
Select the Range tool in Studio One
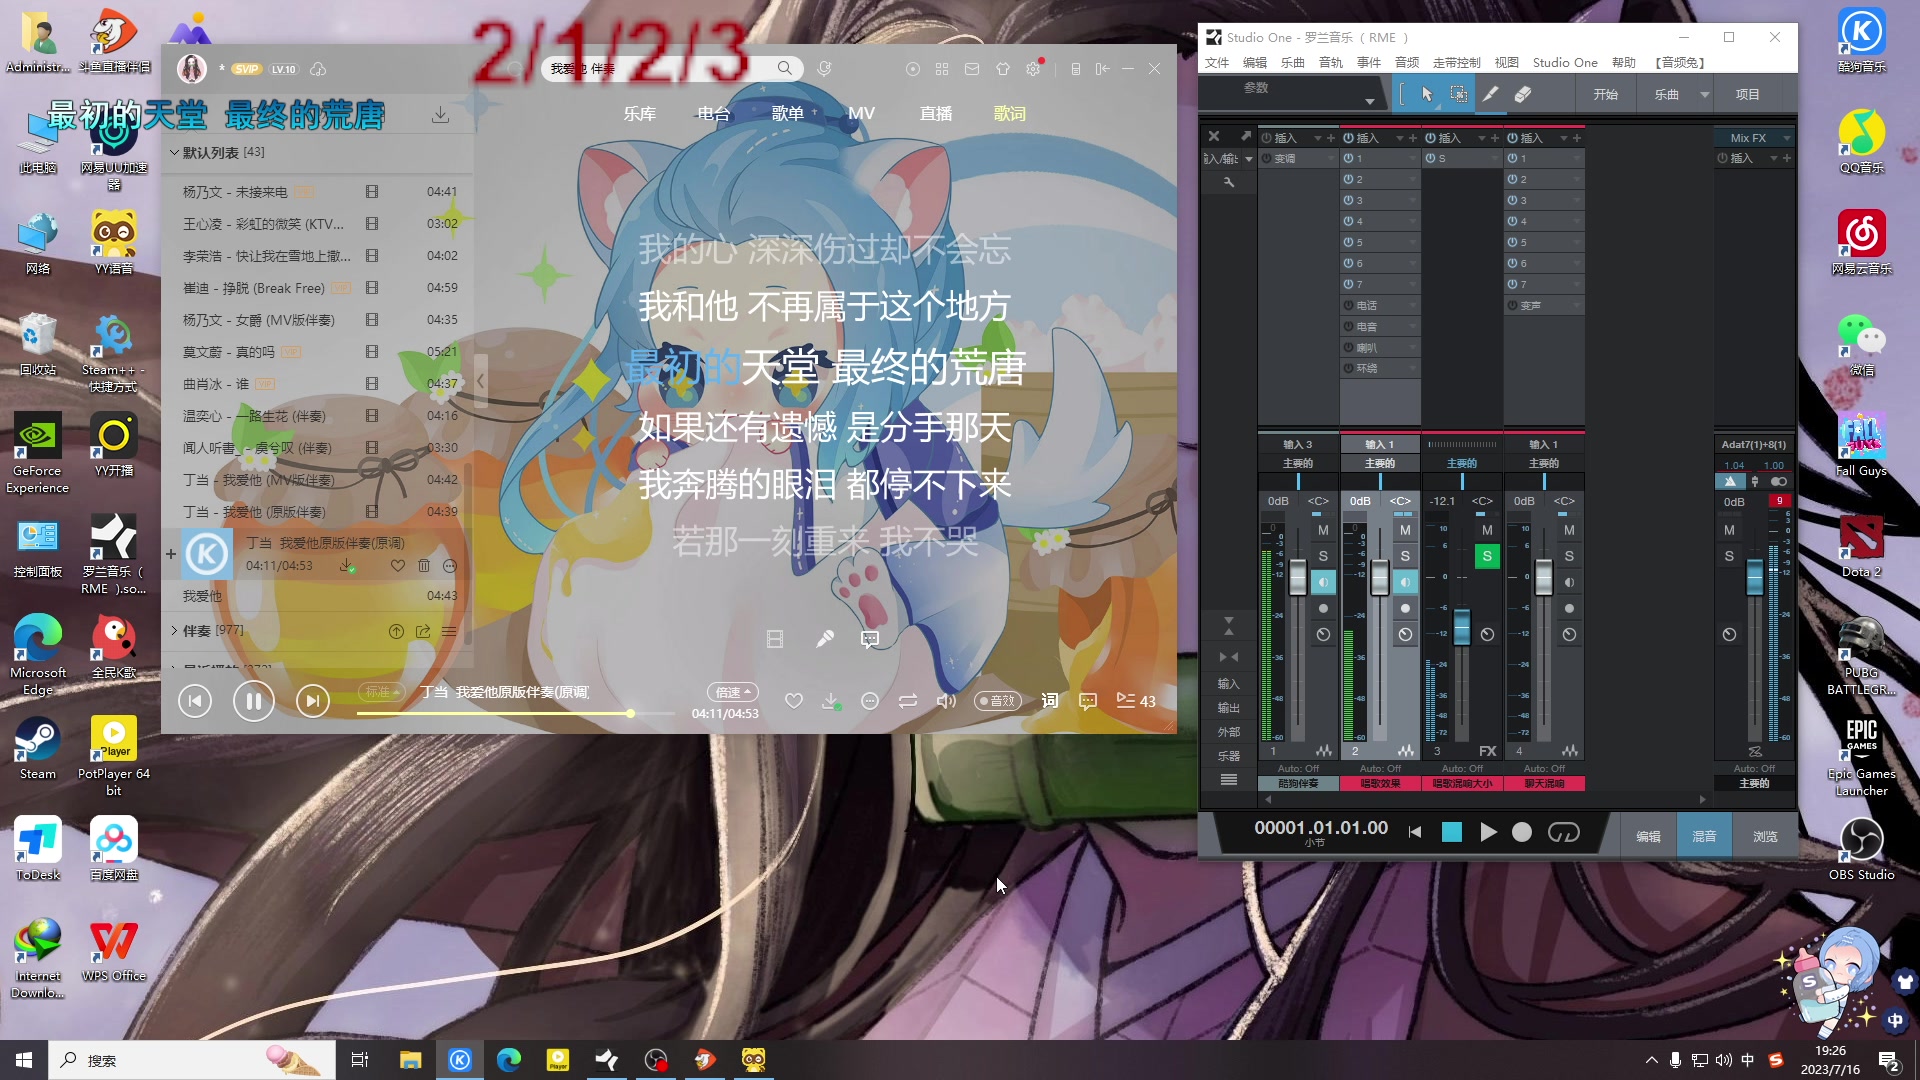point(1459,94)
